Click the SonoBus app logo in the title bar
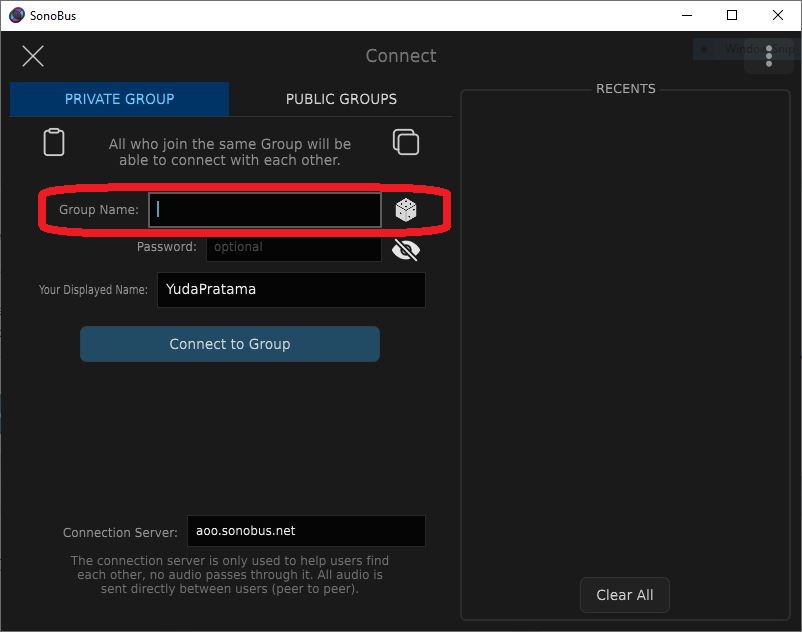Viewport: 802px width, 632px height. pos(16,15)
